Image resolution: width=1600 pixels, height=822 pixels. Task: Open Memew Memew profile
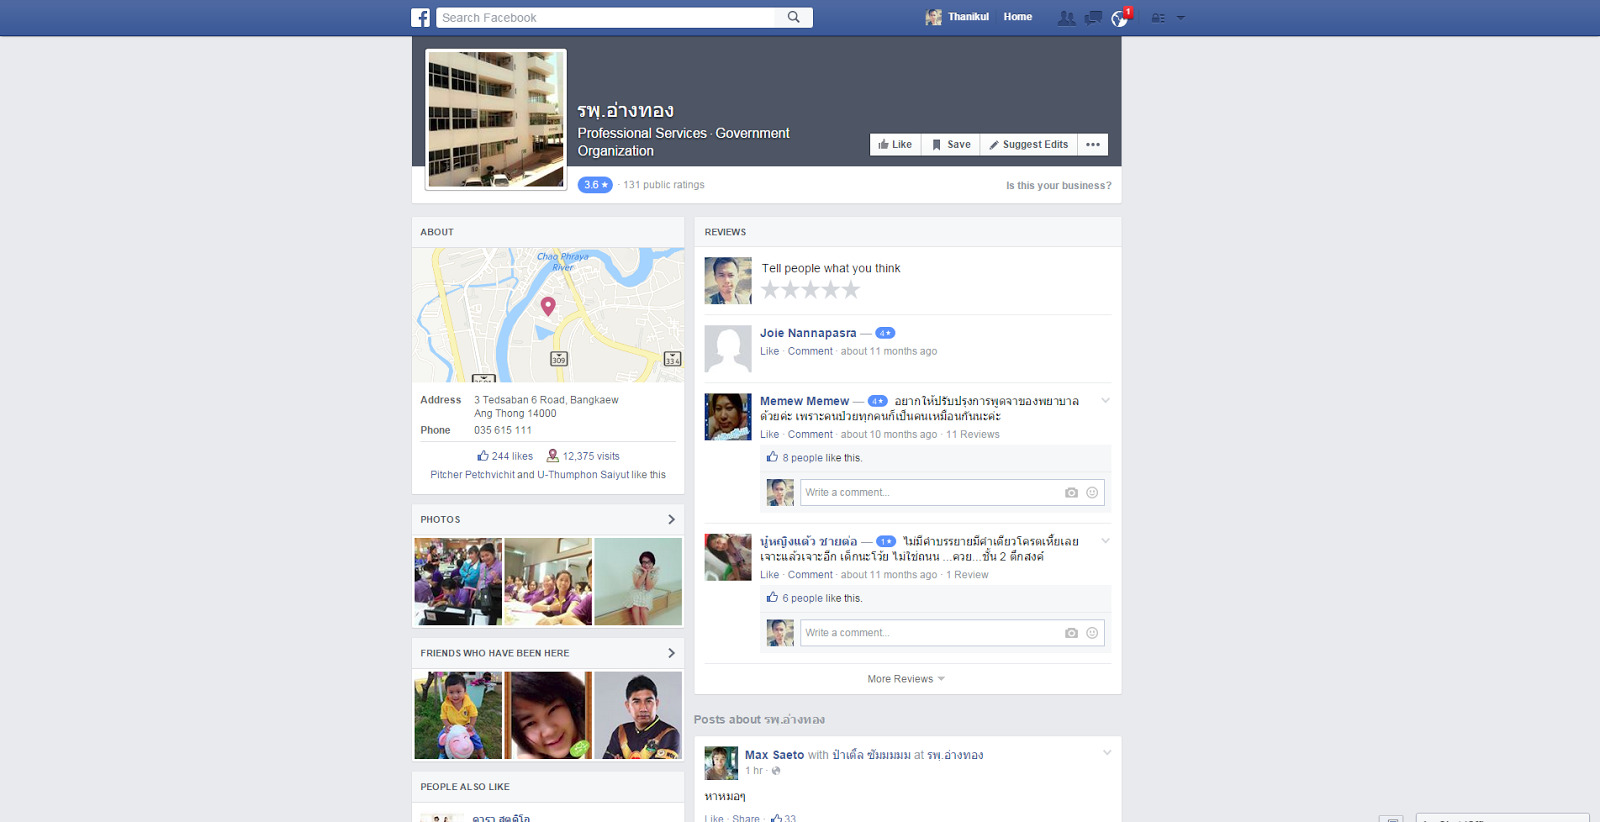[804, 401]
